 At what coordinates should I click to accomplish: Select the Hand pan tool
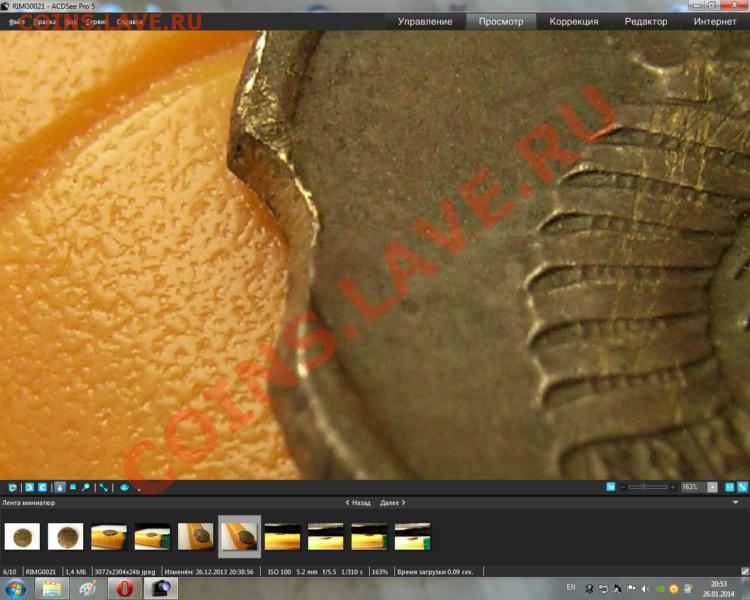pyautogui.click(x=59, y=487)
